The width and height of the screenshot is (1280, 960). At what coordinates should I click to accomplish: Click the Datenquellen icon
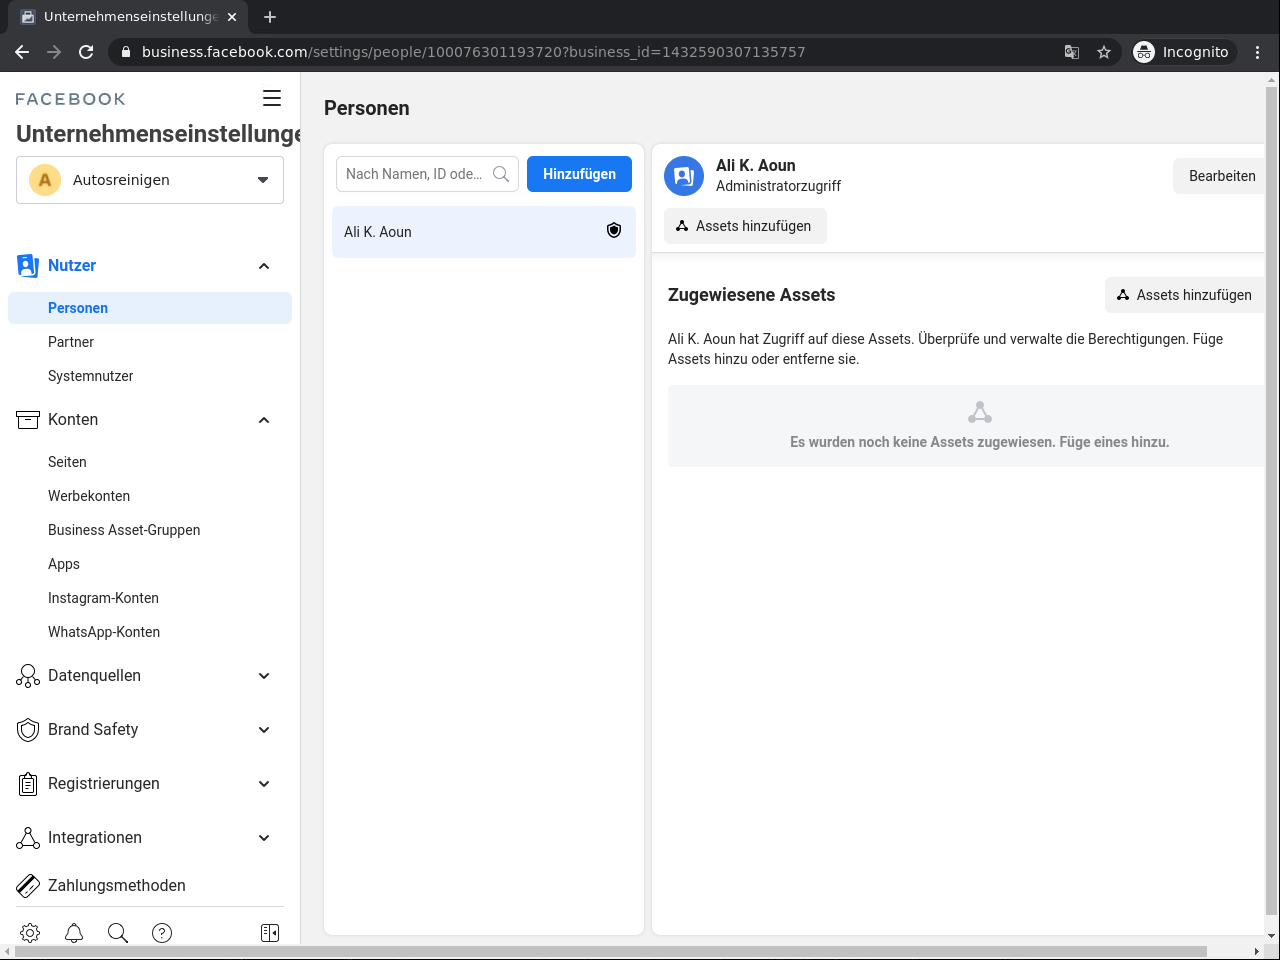tap(28, 676)
